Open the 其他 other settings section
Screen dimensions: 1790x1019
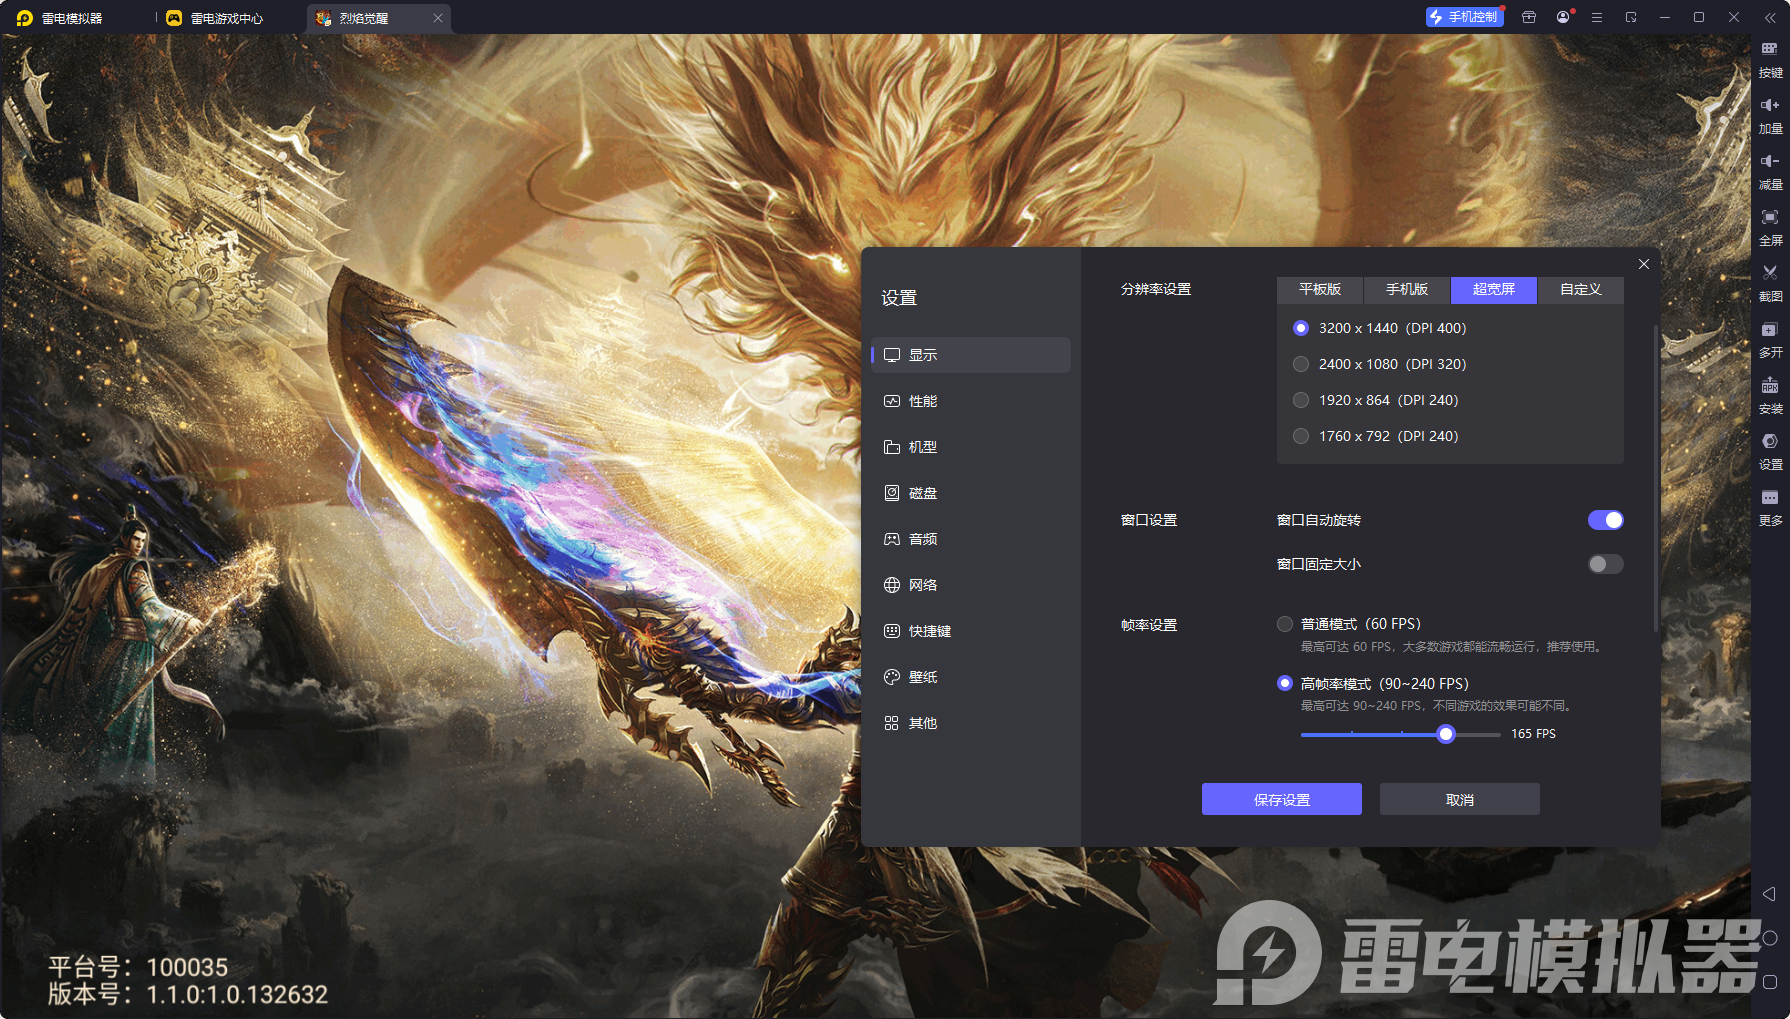971,723
